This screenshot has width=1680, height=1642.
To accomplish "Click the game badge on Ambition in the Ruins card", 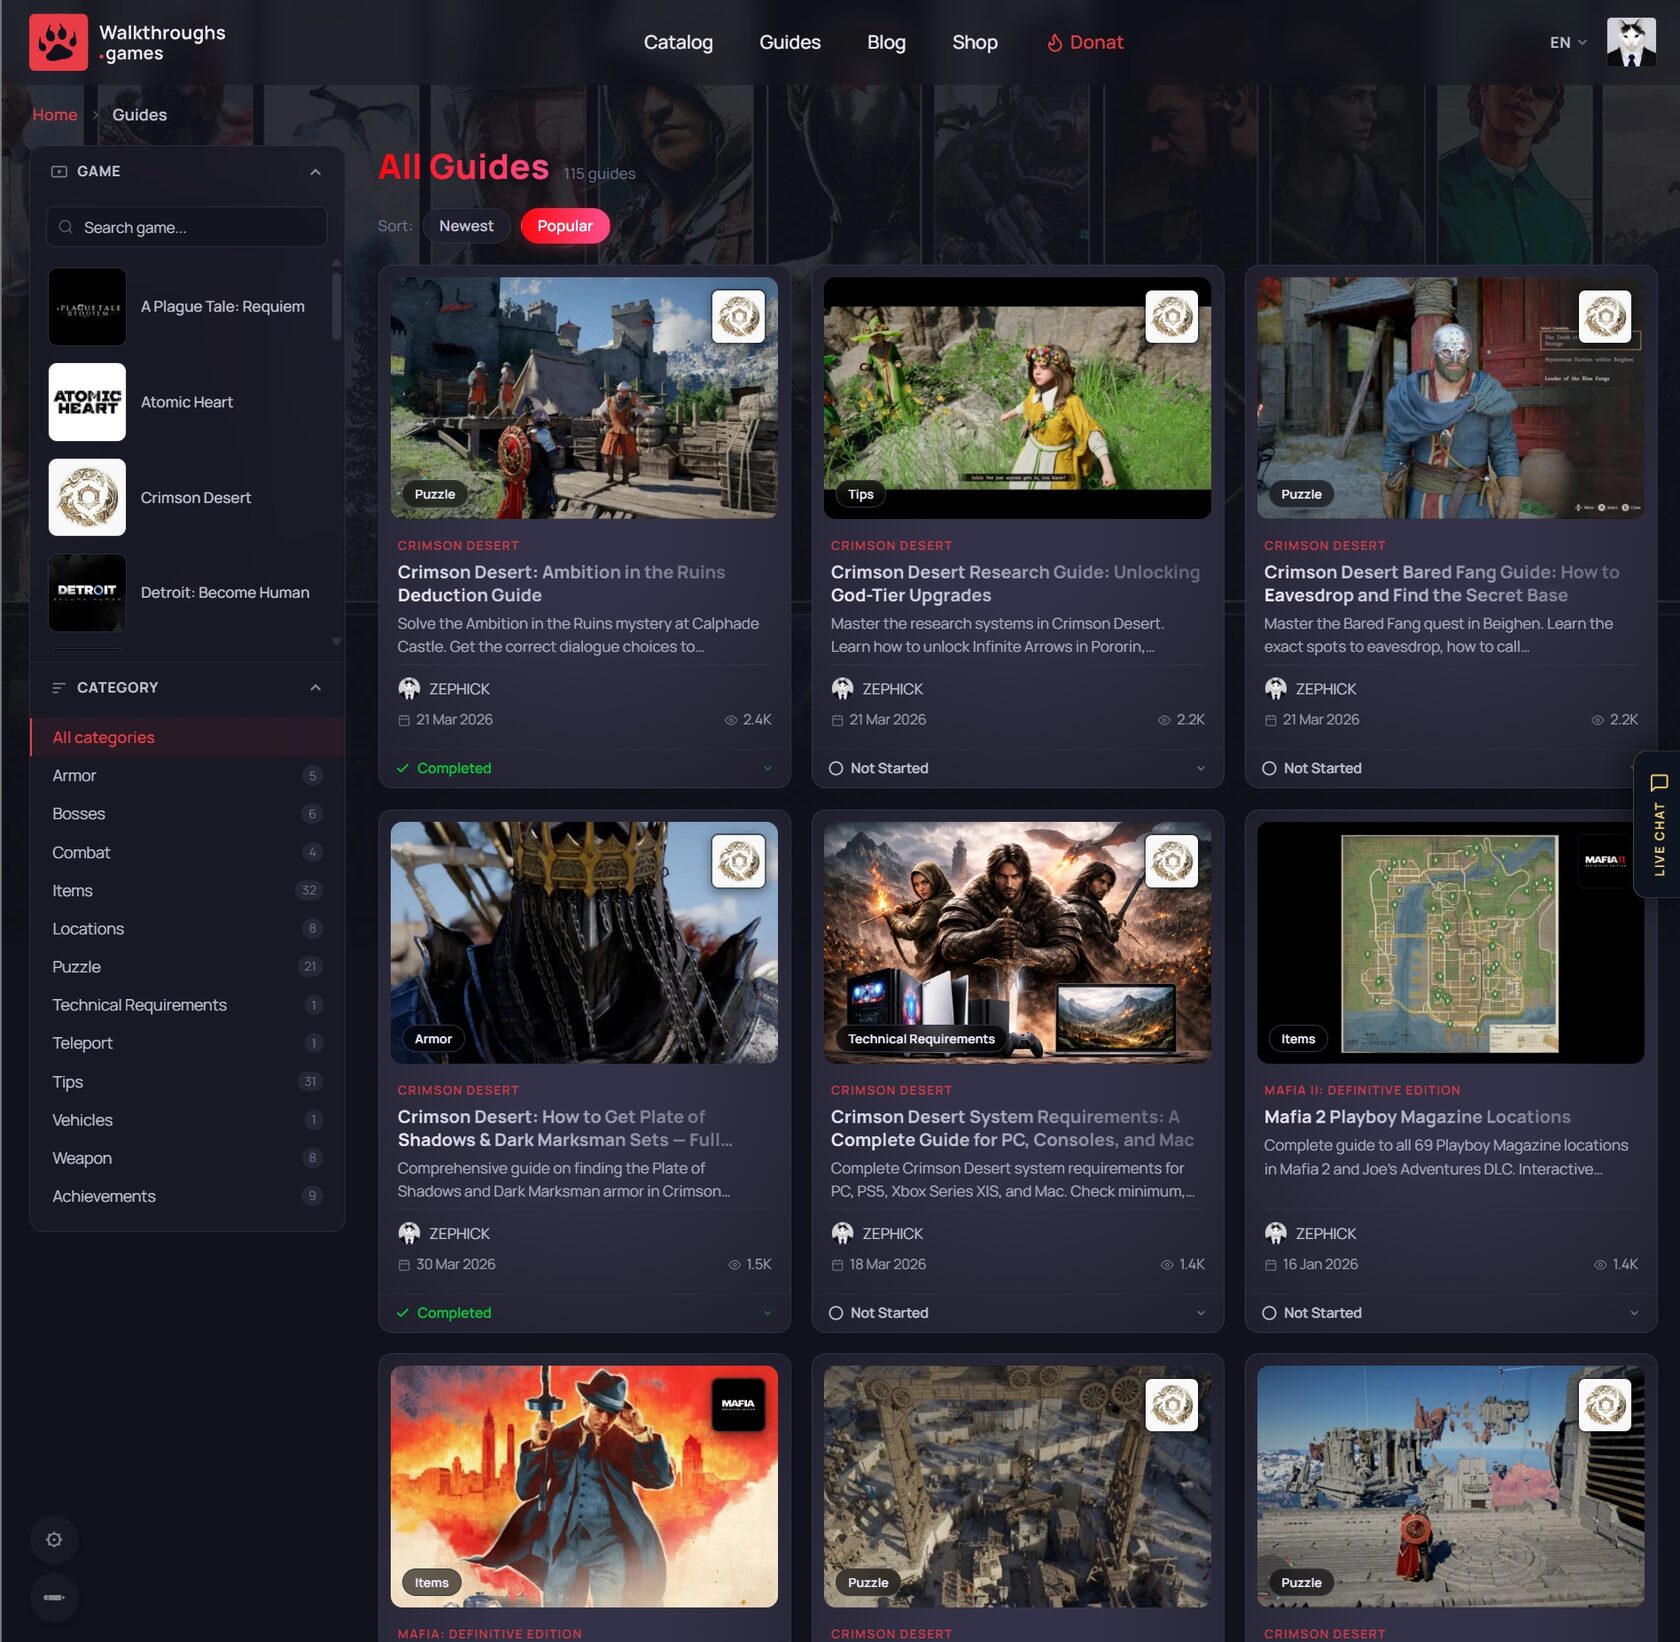I will coord(738,317).
